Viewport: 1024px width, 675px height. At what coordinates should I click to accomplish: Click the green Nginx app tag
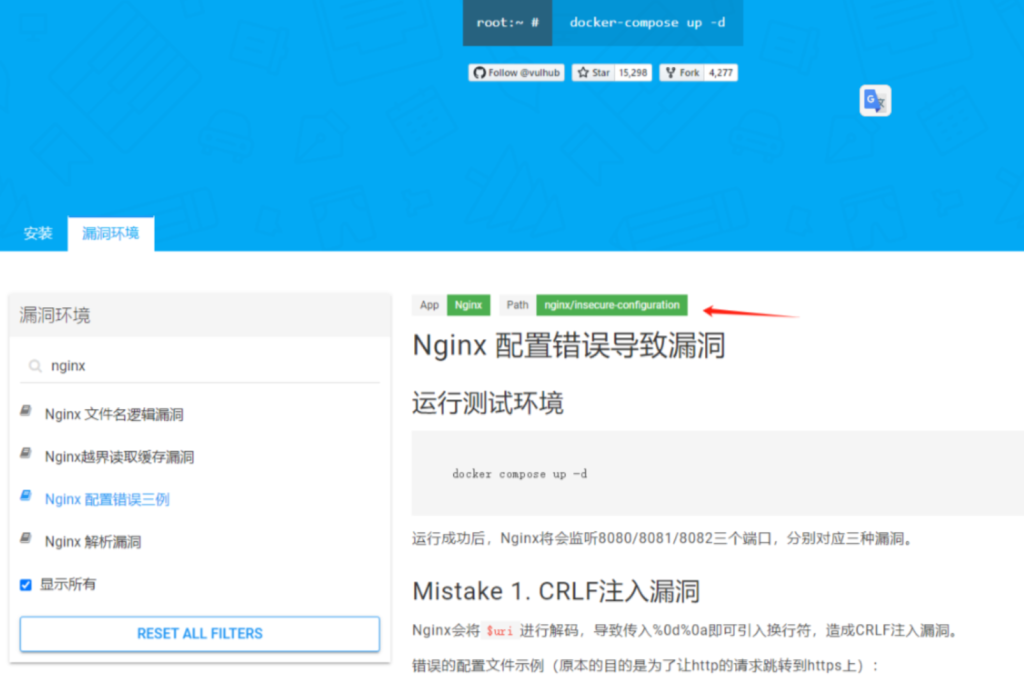click(x=468, y=305)
